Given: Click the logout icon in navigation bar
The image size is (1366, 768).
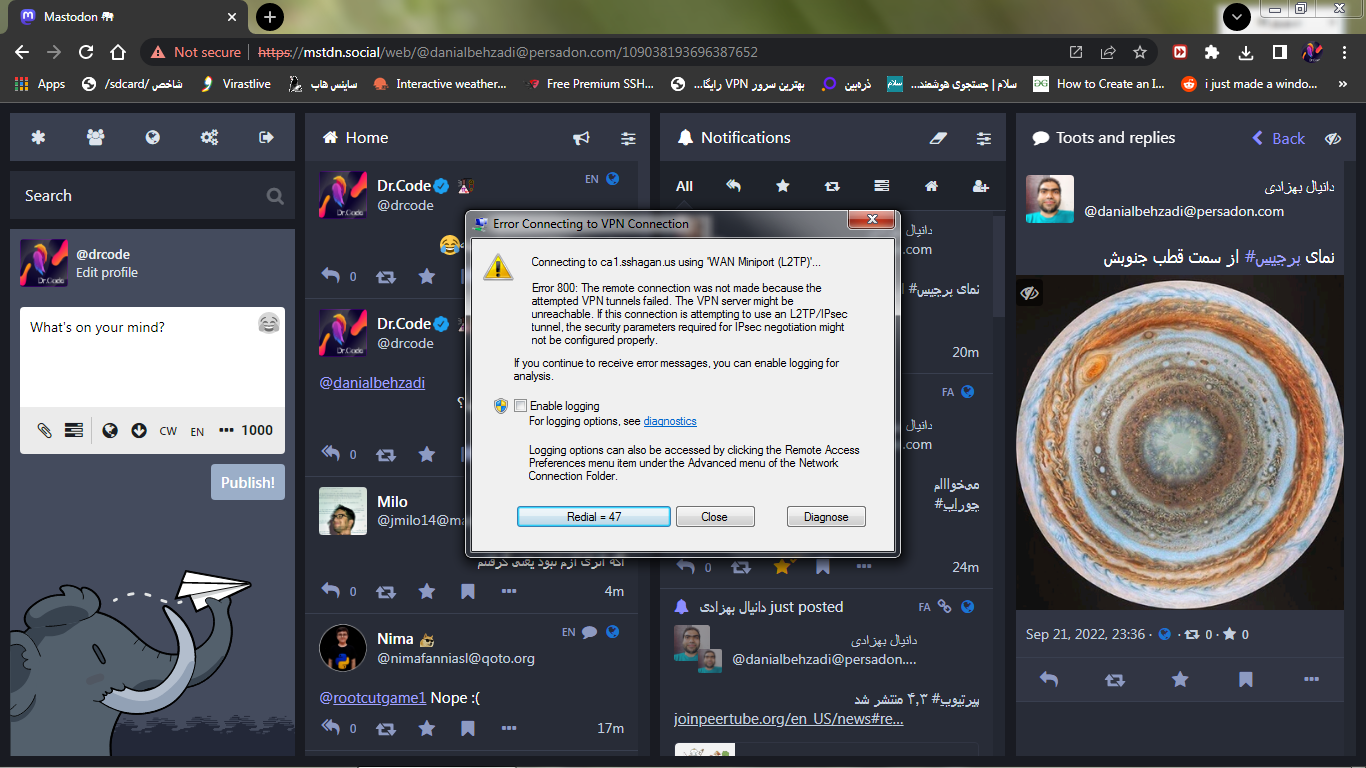Looking at the screenshot, I should click(x=266, y=138).
